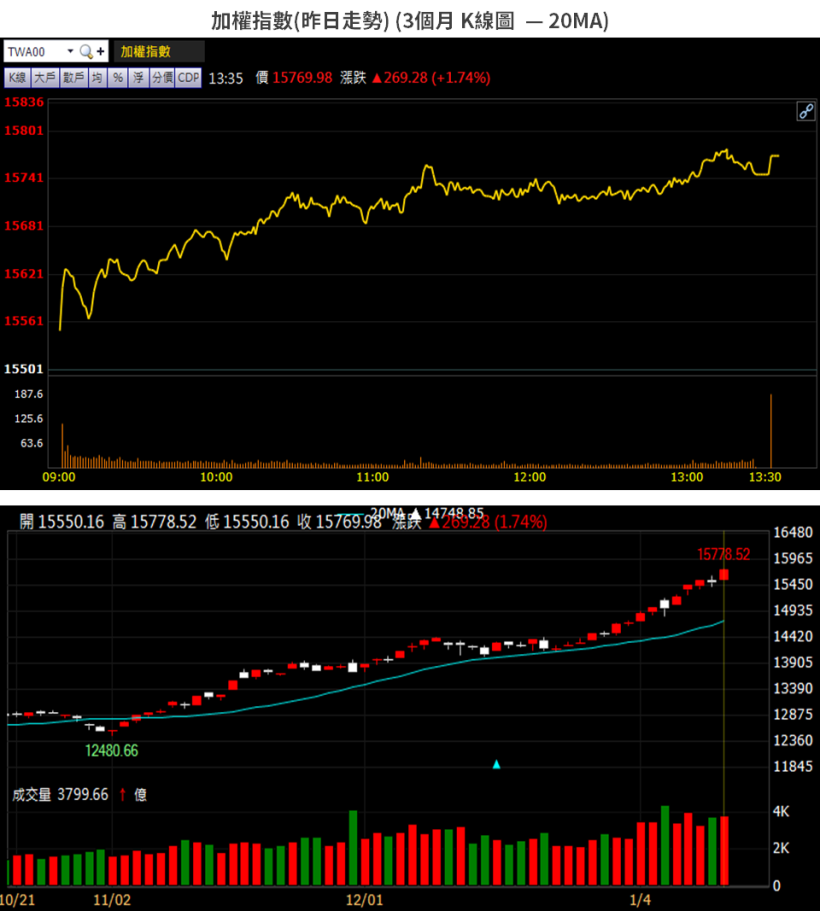Click the 13:30 closing volume spike bar

click(x=771, y=431)
